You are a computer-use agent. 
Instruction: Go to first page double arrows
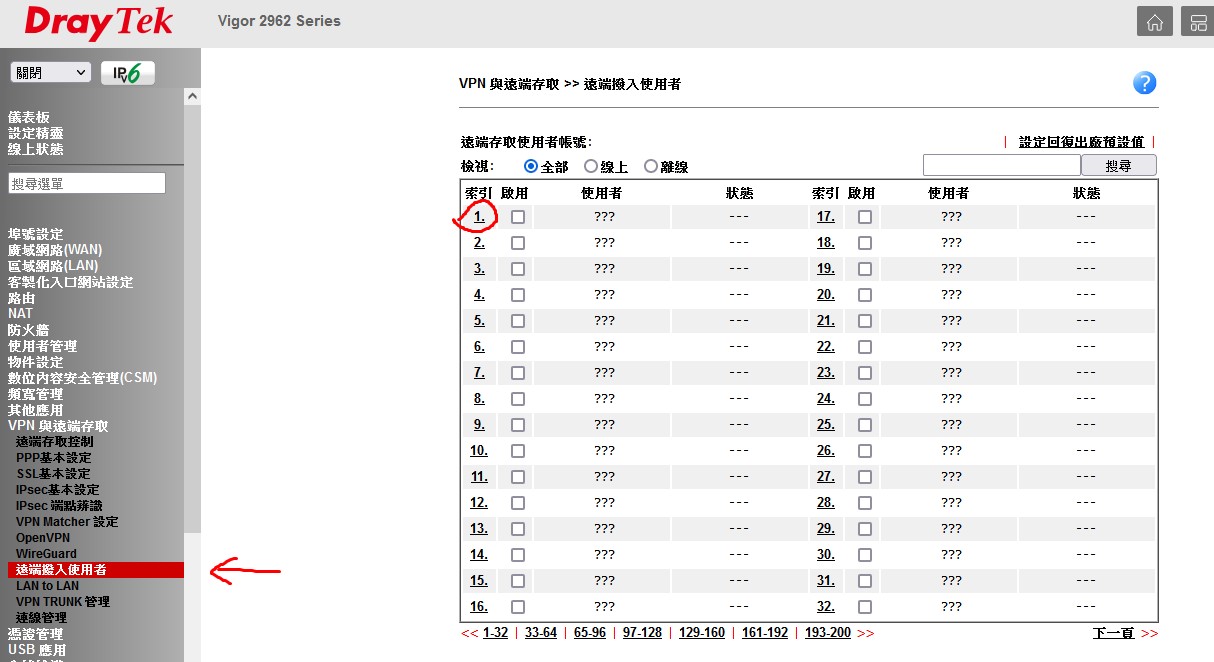tap(469, 633)
